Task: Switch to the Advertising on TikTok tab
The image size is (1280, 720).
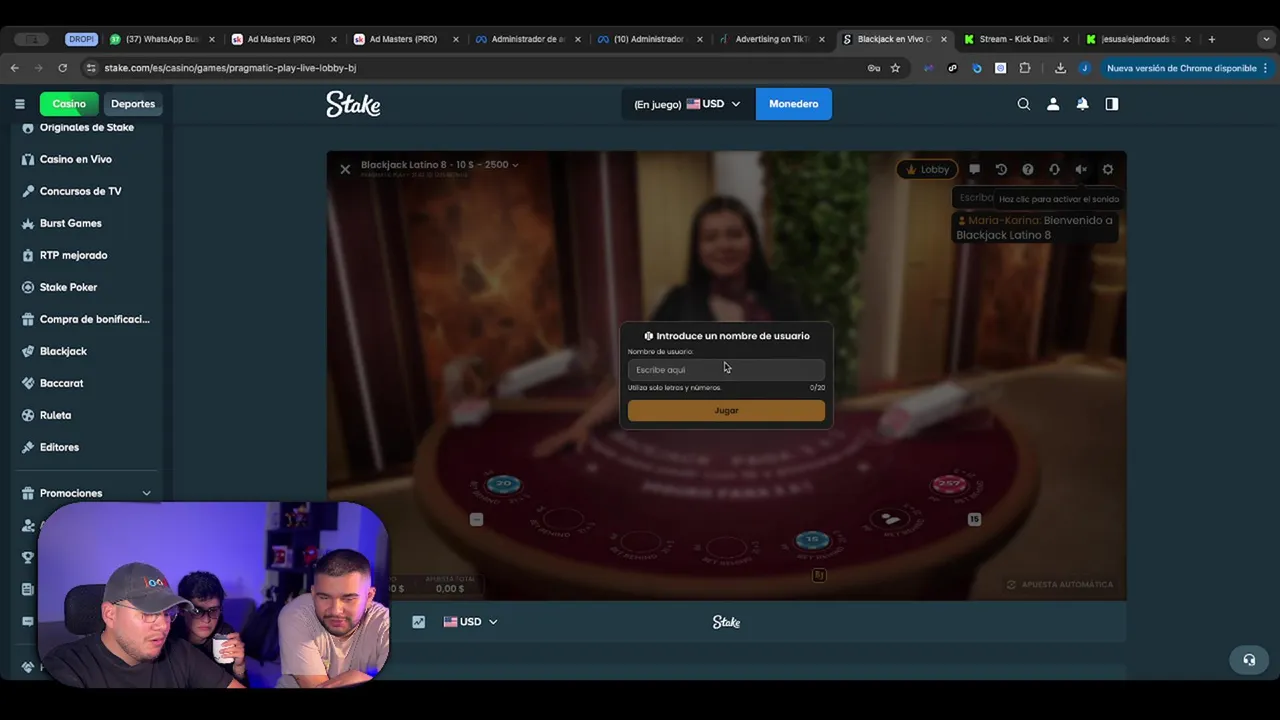Action: [x=771, y=39]
